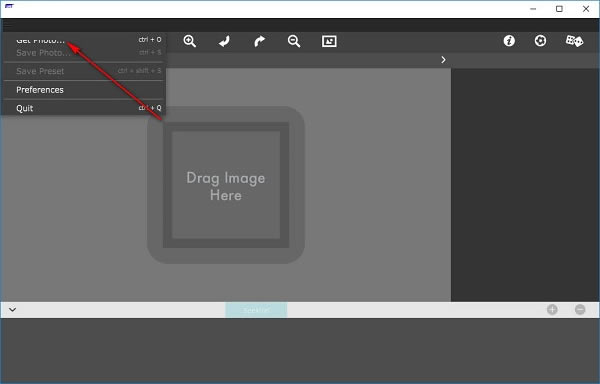Viewport: 600px width, 384px height.
Task: Open the hamburger menu icon at top left
Action: [8, 25]
